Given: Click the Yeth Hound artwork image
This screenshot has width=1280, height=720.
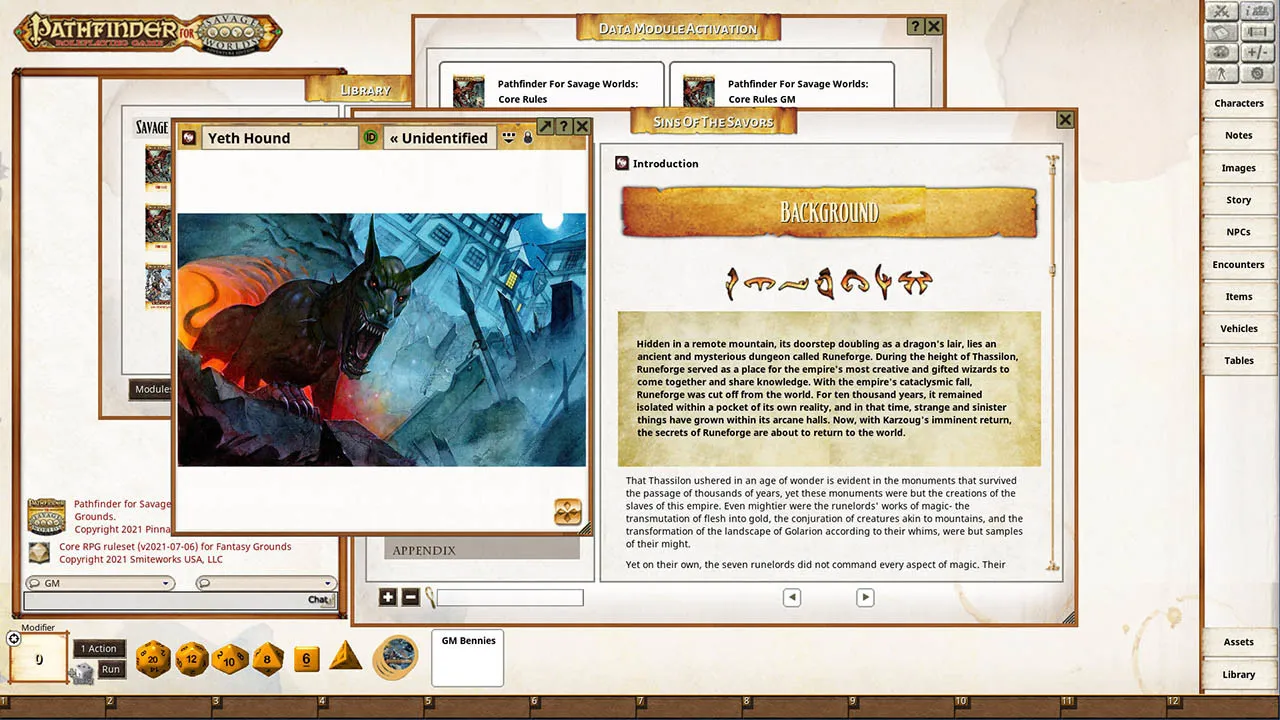Looking at the screenshot, I should pyautogui.click(x=382, y=339).
